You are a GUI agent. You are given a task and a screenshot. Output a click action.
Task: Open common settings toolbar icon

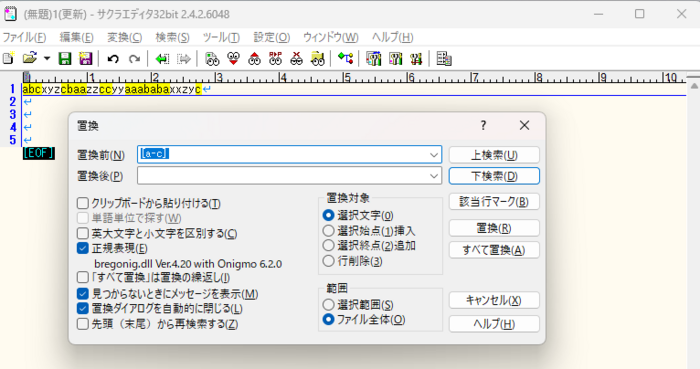pyautogui.click(x=416, y=58)
